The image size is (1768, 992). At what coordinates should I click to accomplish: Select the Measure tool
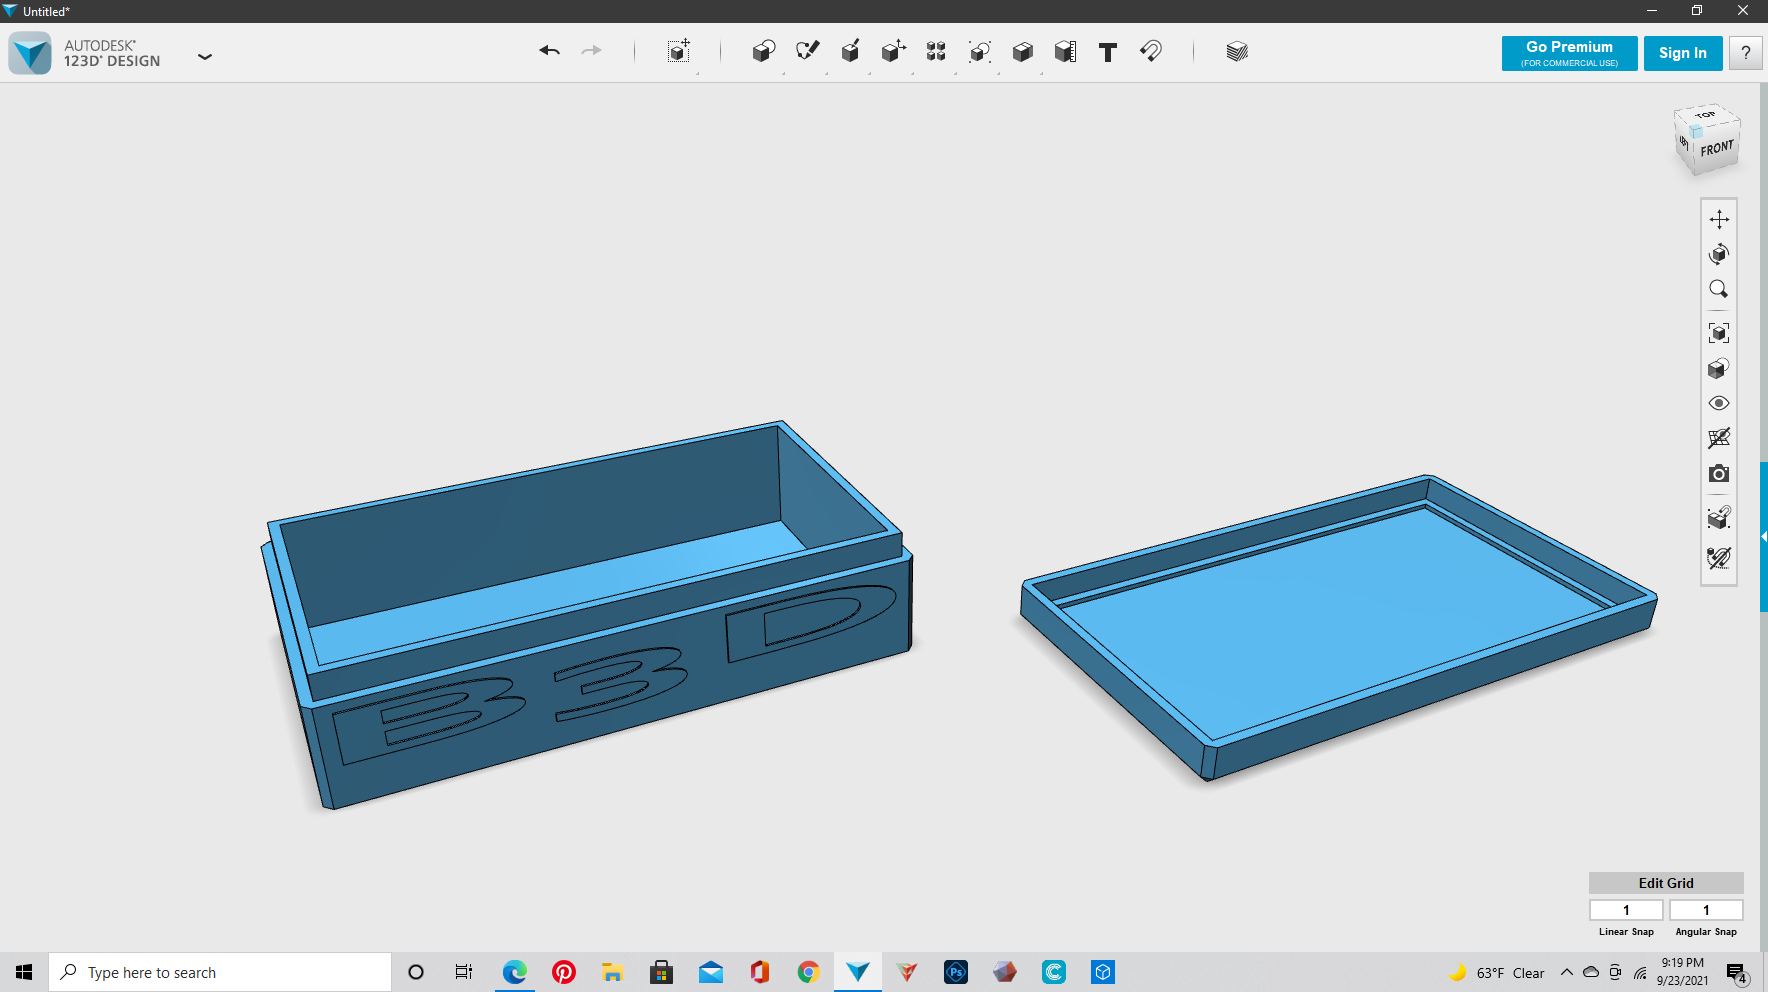coord(1065,52)
